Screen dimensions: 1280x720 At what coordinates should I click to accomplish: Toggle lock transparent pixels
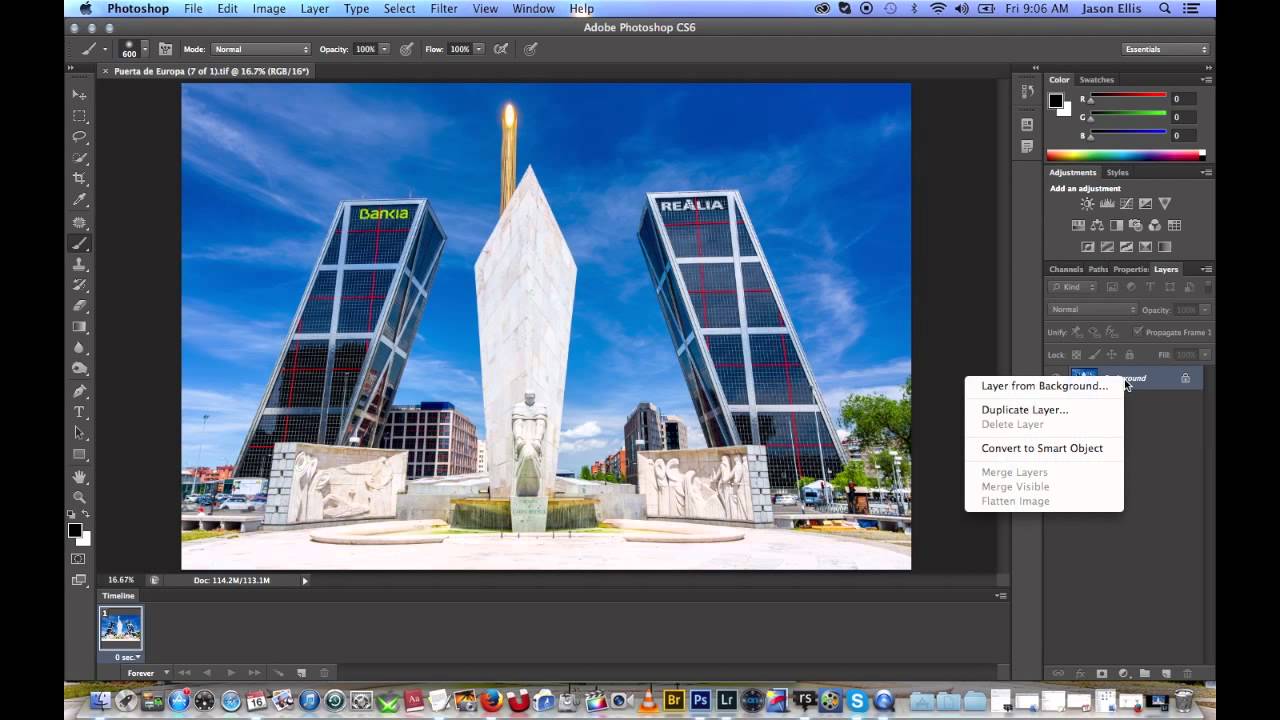[1077, 355]
